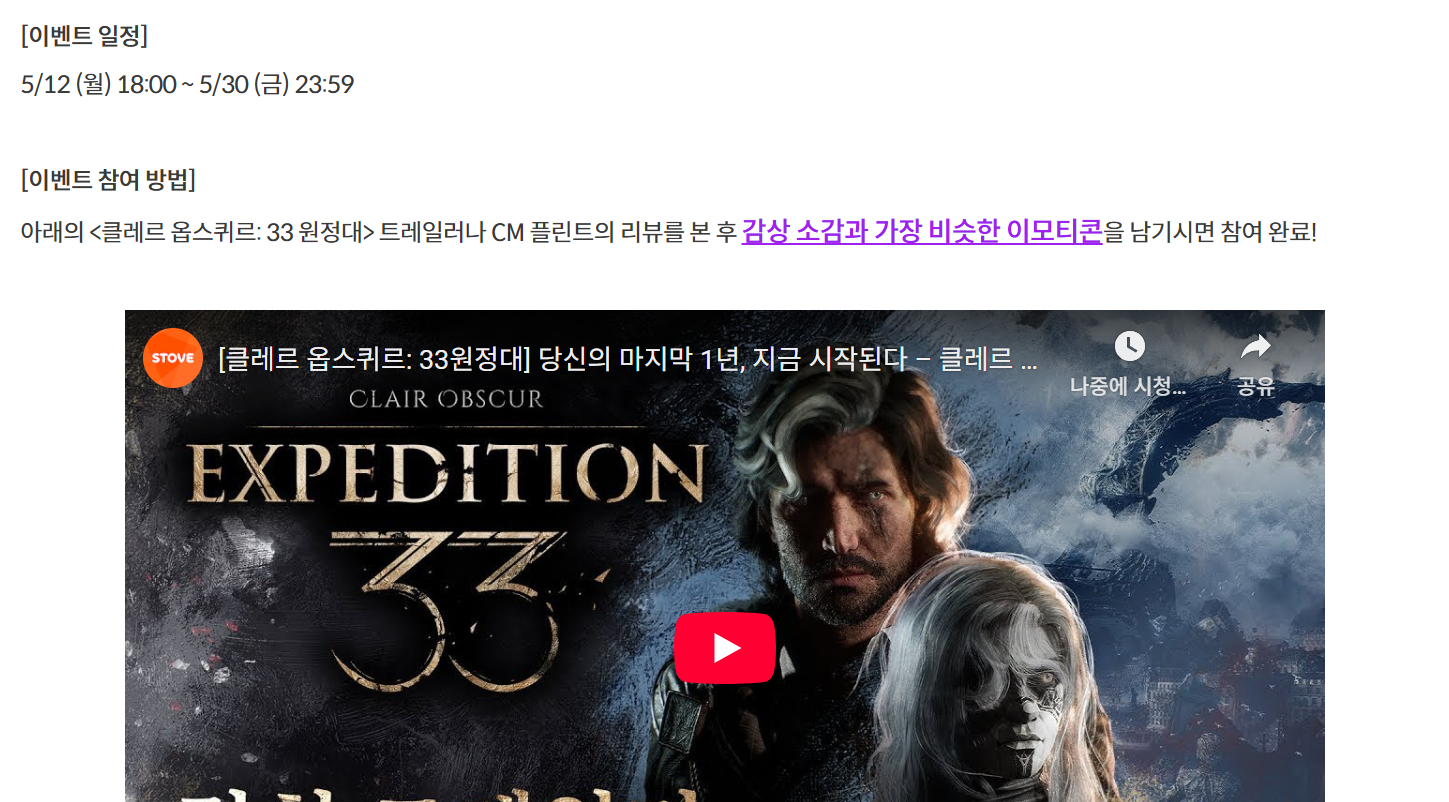Click the Watch Later clock icon
Viewport: 1449px width, 802px height.
pos(1129,347)
